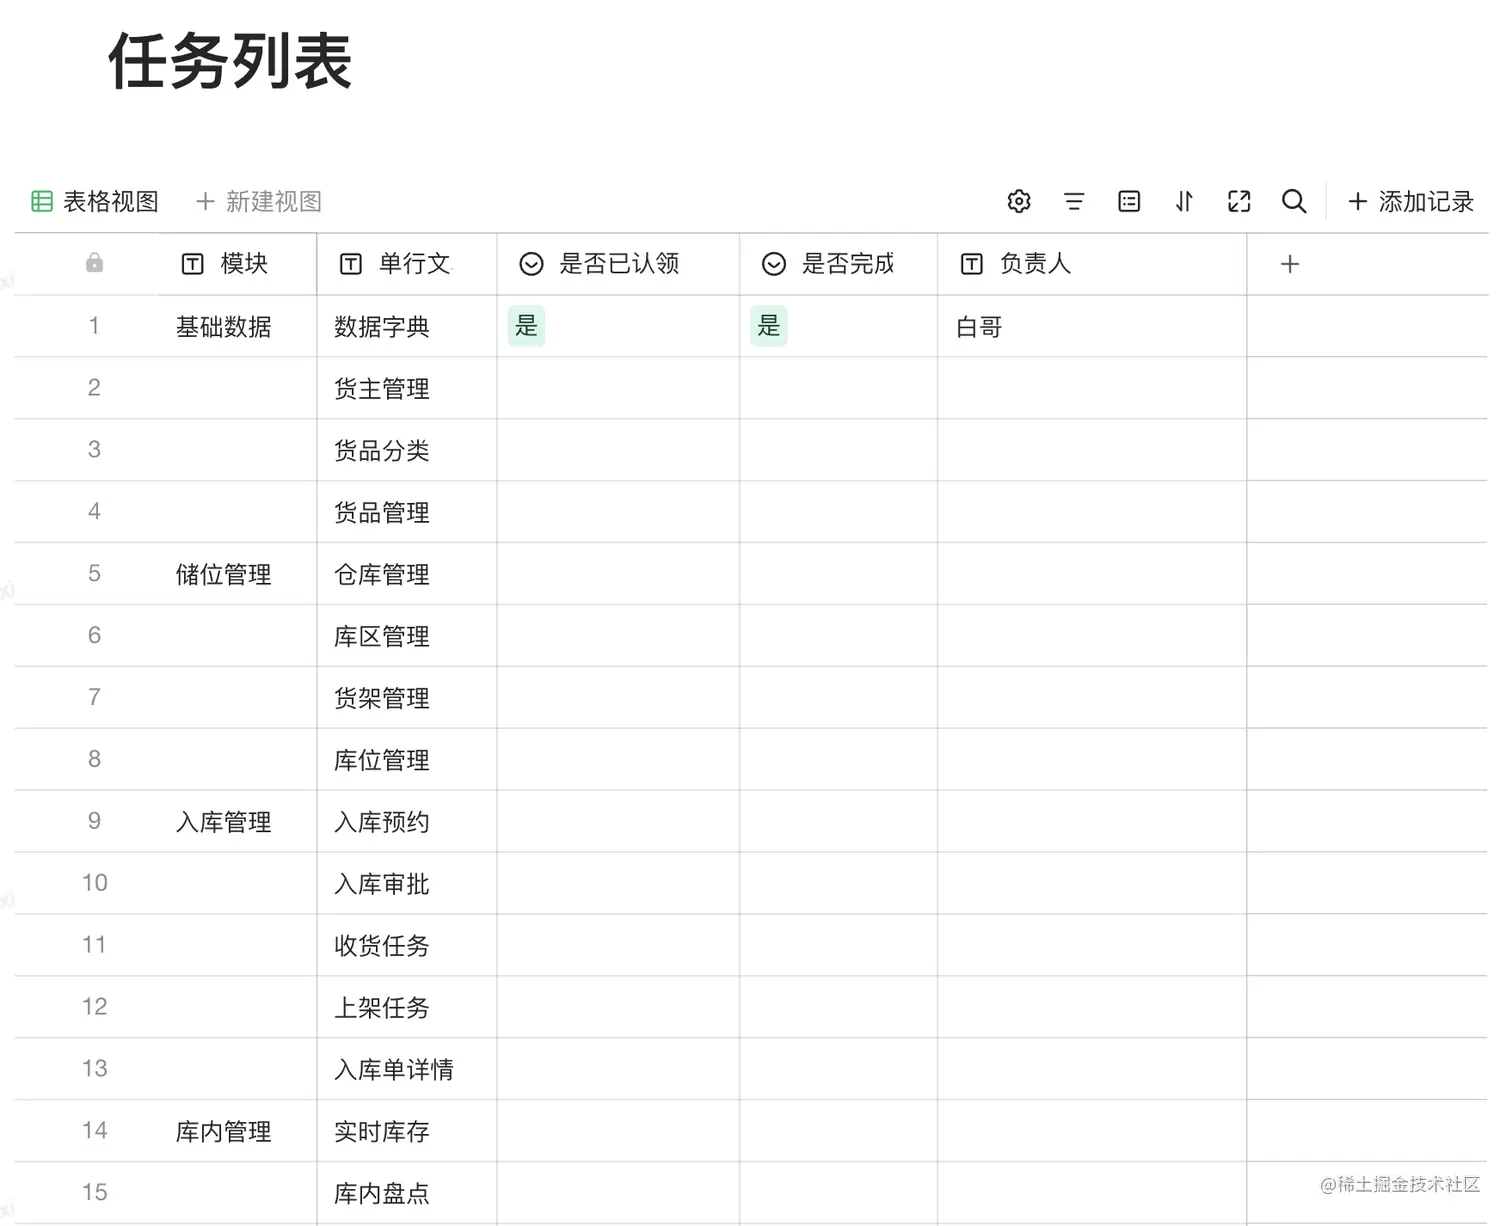Expand table to fullscreen icon
Viewport: 1512px width, 1226px height.
pyautogui.click(x=1239, y=201)
